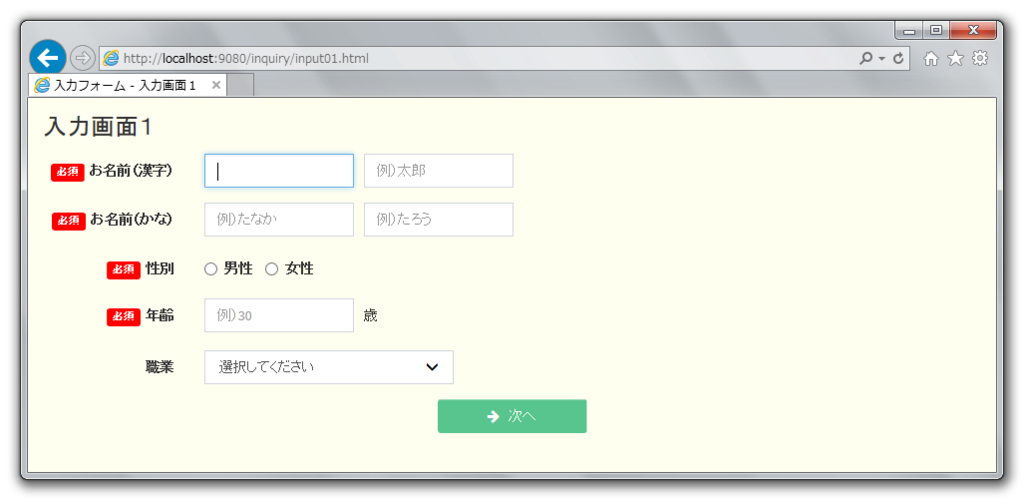Click the 例)たなか kana field

279,219
